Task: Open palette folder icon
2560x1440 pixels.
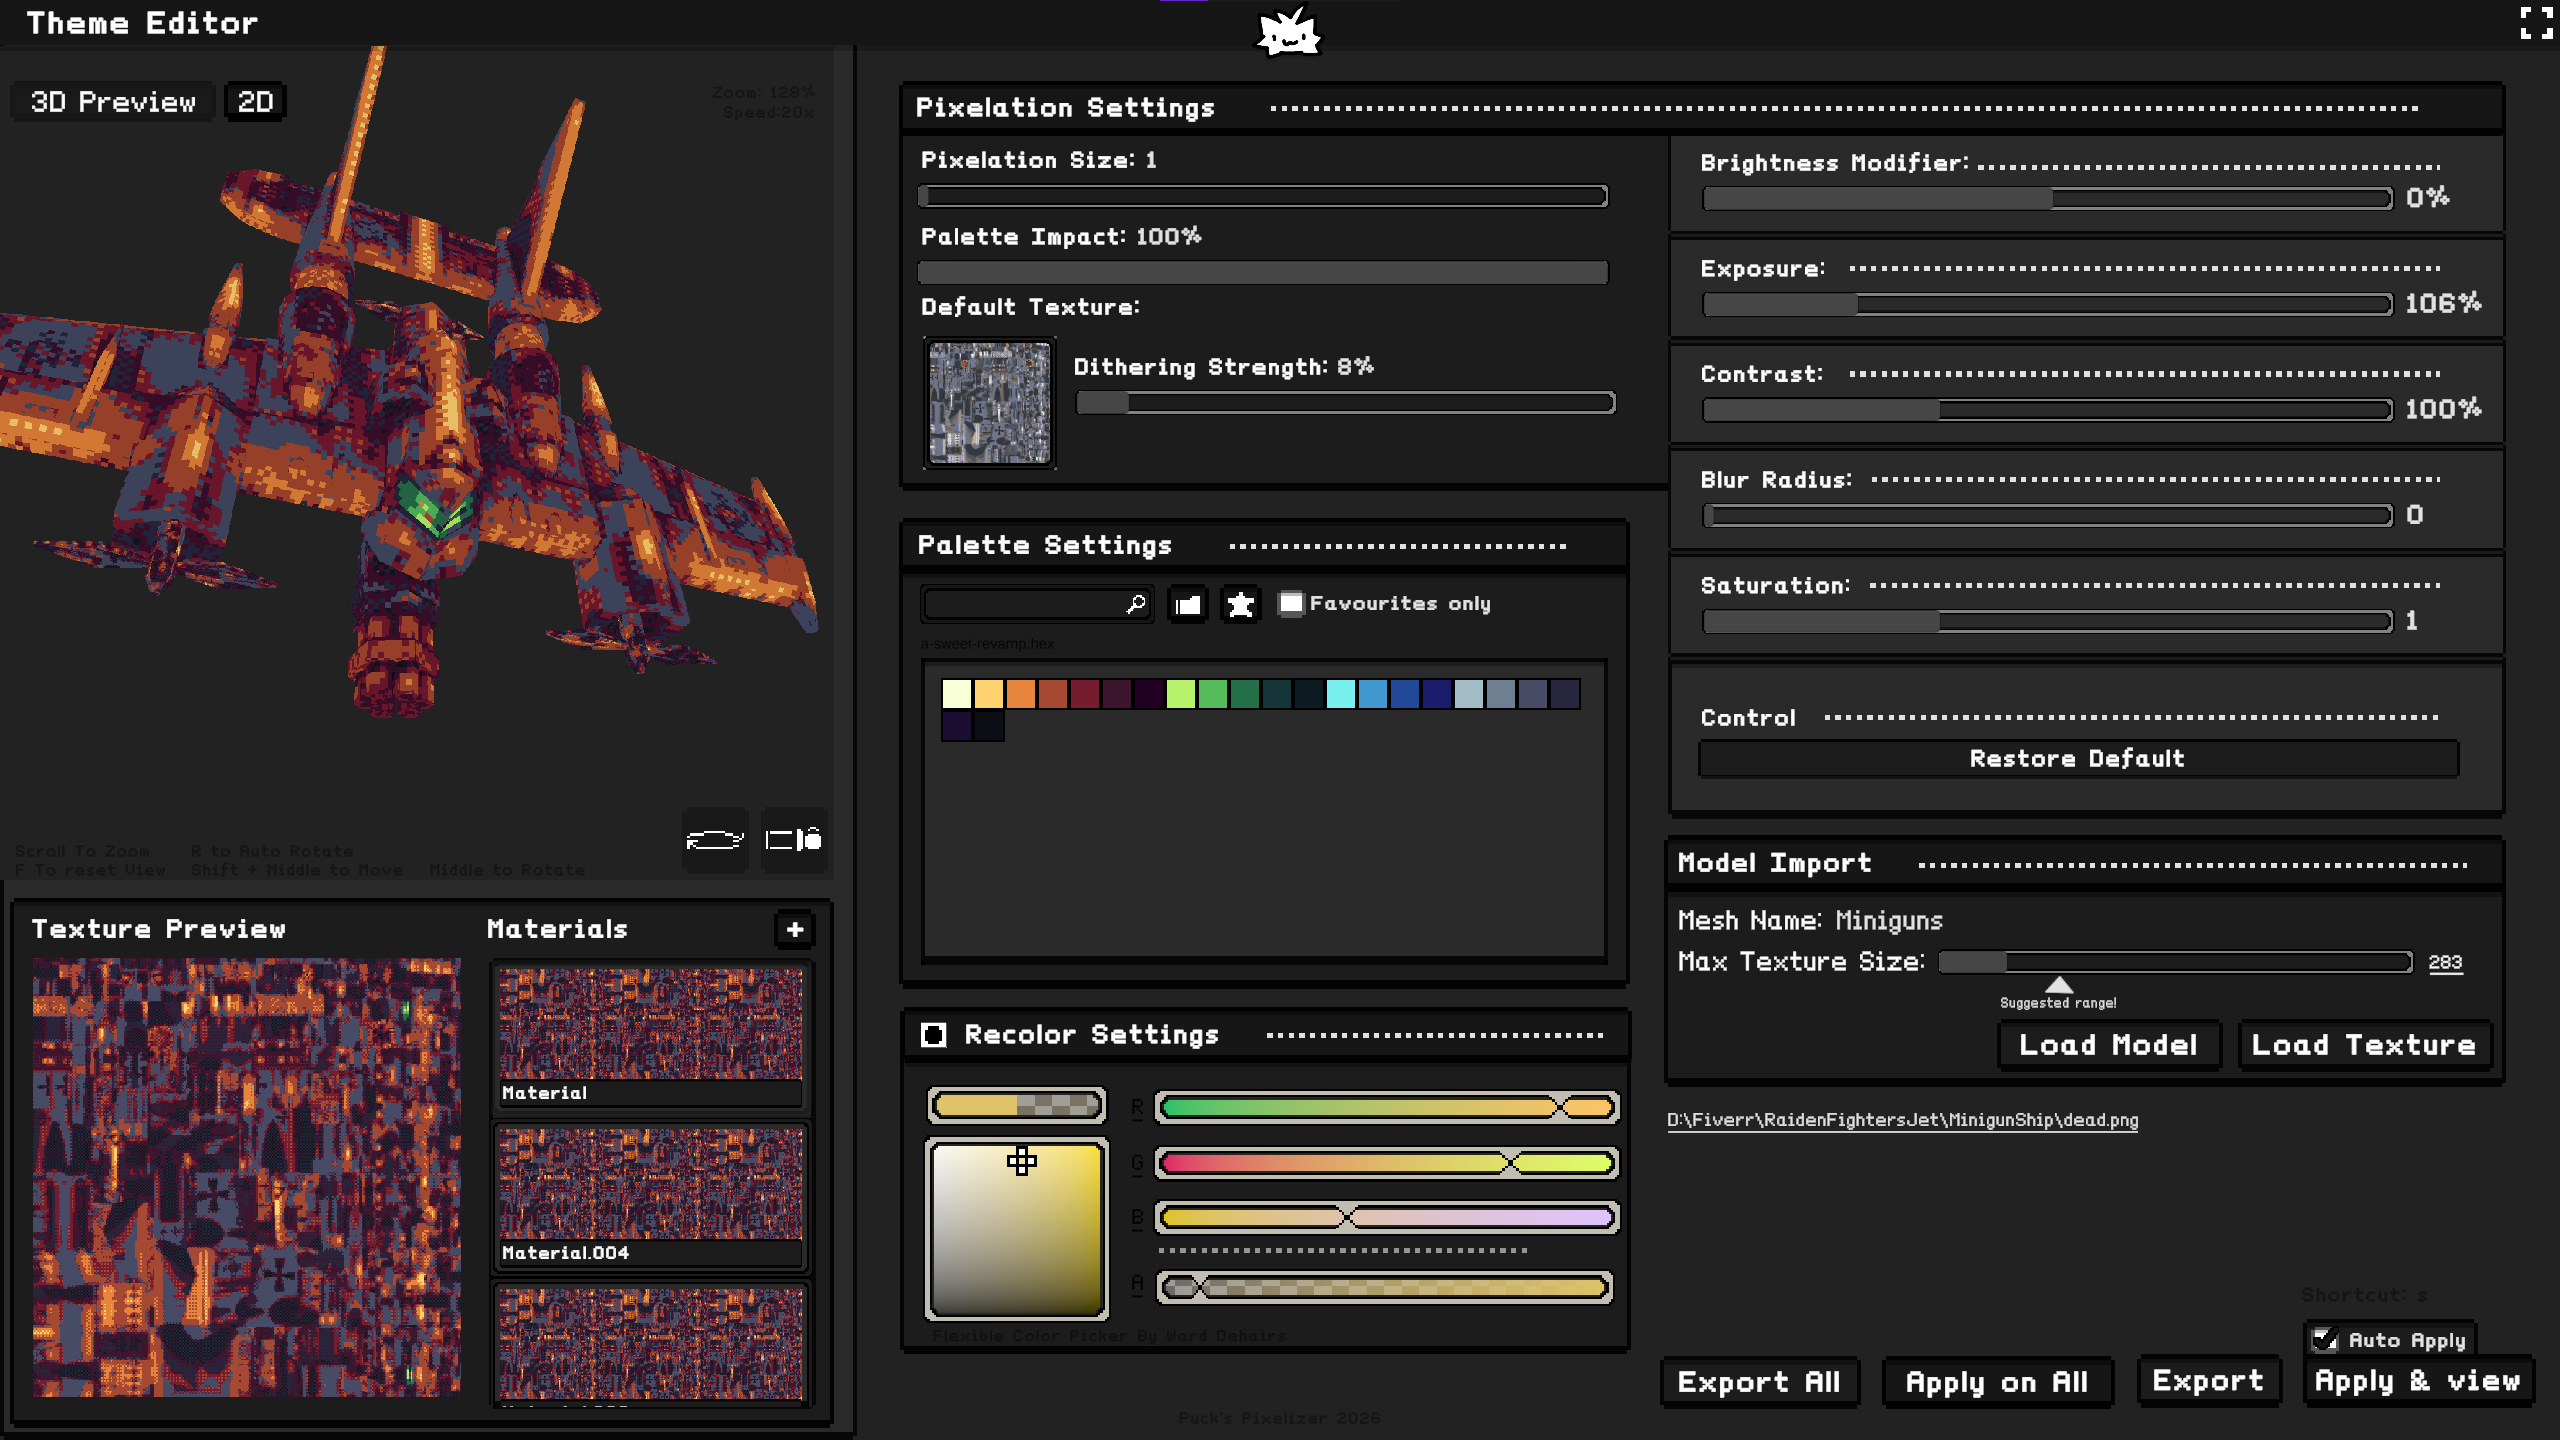Action: [x=1188, y=605]
